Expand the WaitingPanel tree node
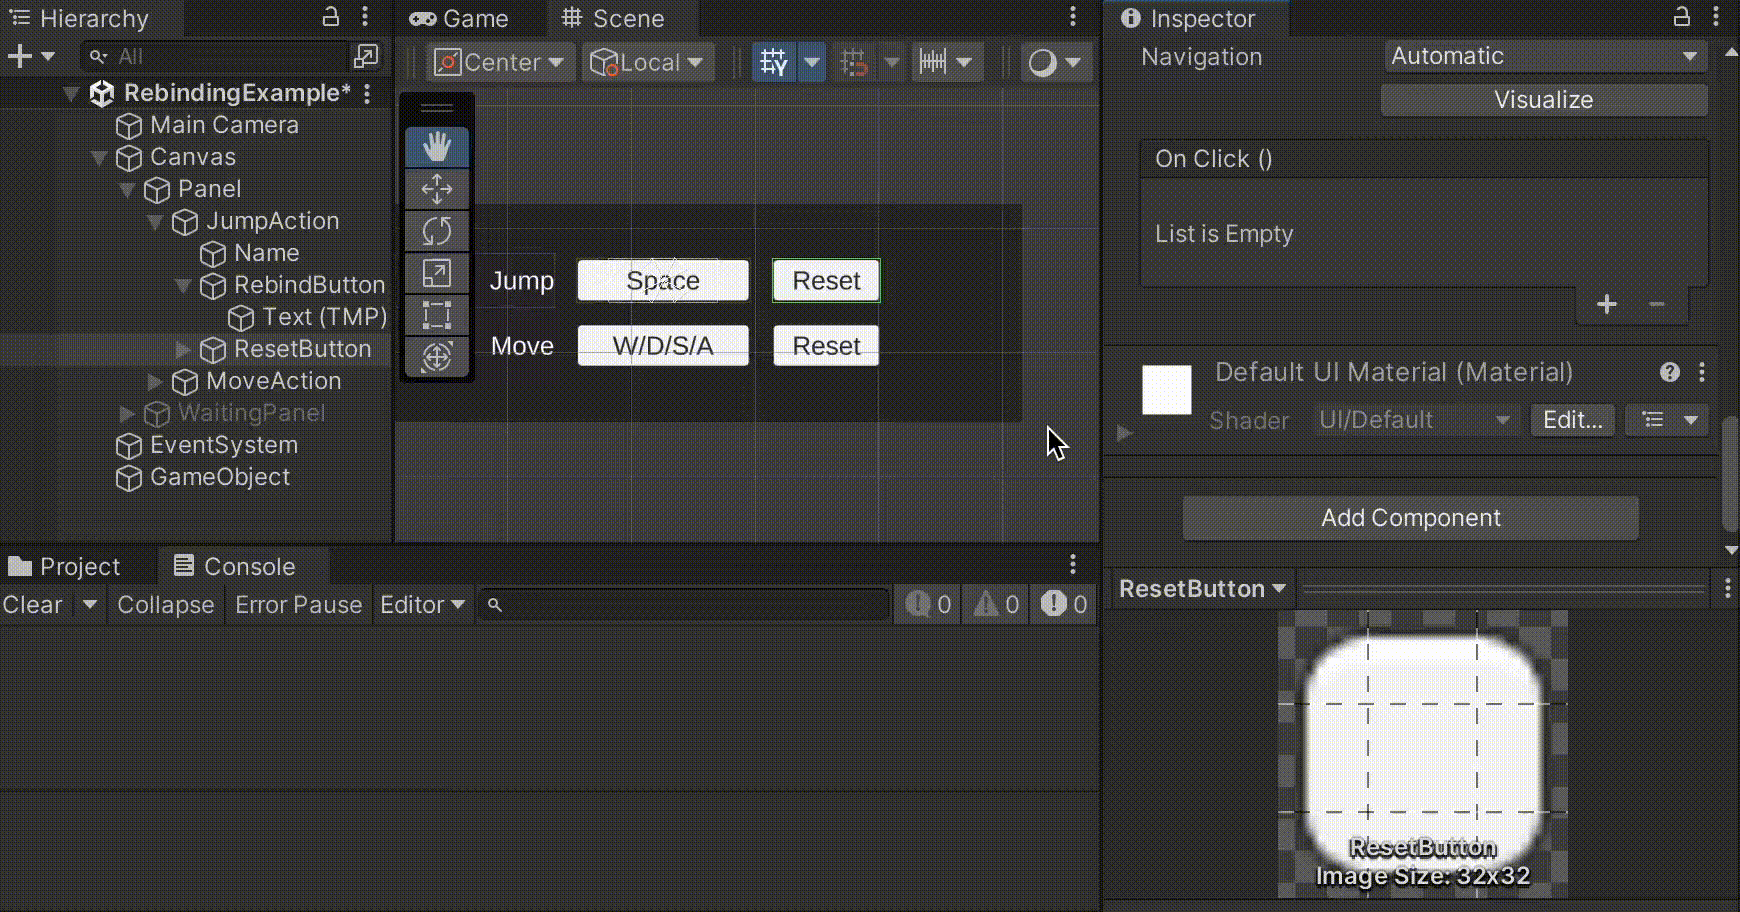 (127, 413)
